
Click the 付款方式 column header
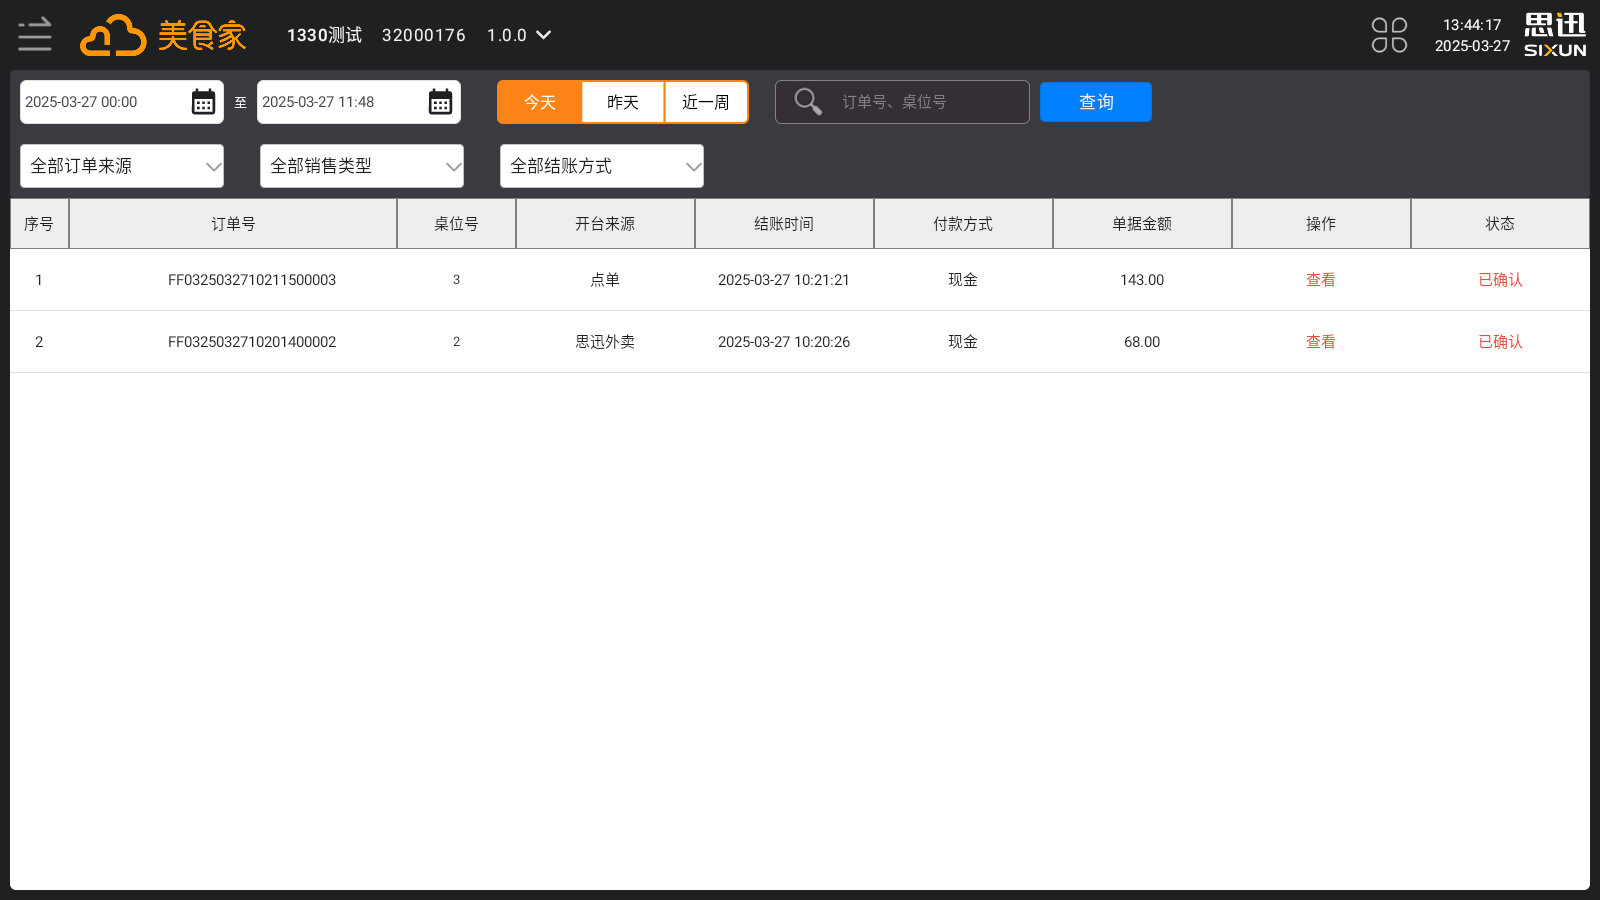963,224
